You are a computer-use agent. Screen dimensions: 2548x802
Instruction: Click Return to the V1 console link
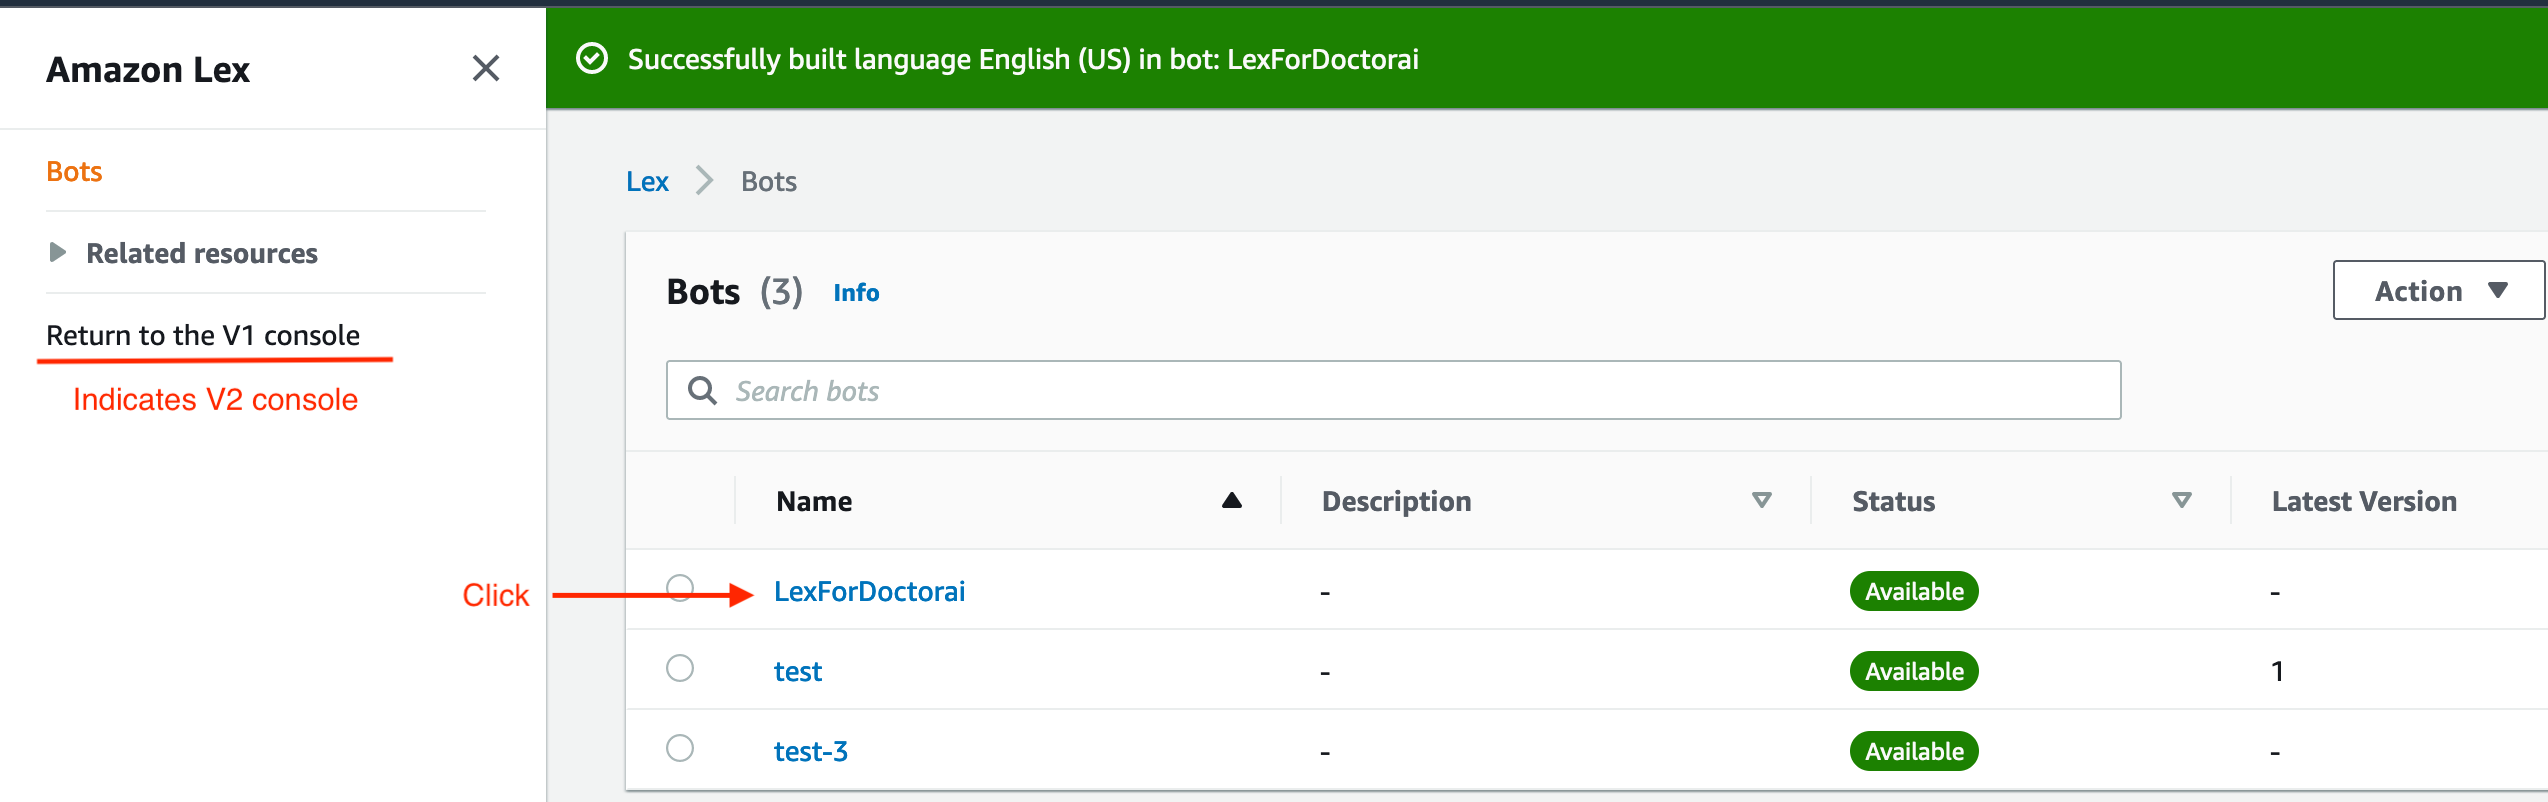[203, 335]
